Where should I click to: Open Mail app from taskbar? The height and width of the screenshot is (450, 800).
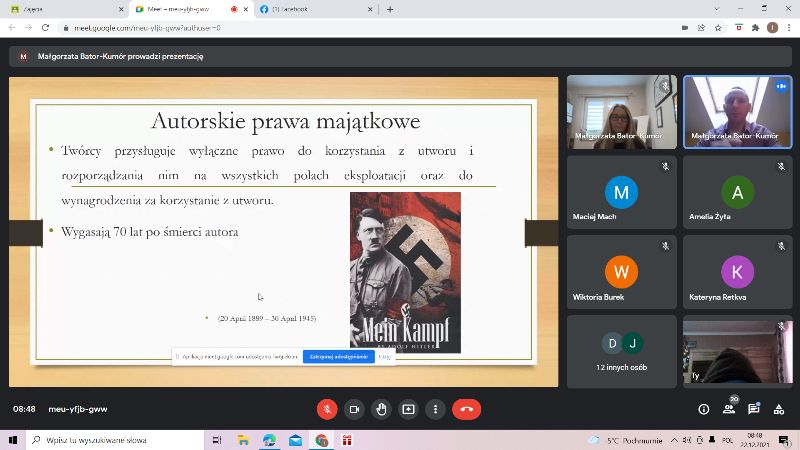295,440
